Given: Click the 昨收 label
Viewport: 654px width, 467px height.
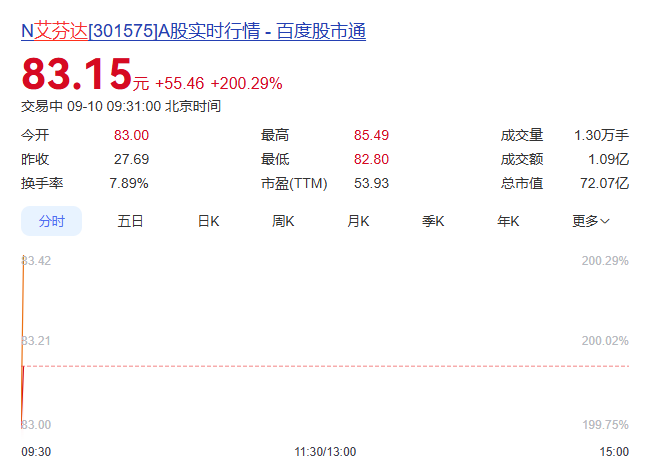Looking at the screenshot, I should click(35, 159).
